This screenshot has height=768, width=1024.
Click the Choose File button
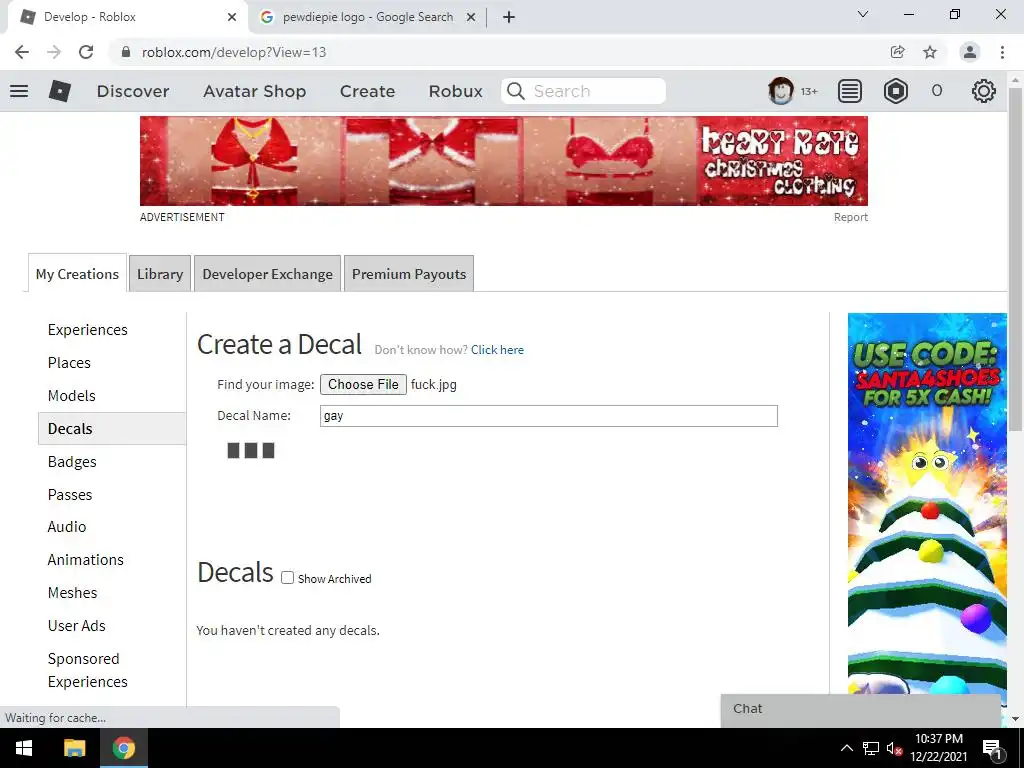click(x=363, y=384)
